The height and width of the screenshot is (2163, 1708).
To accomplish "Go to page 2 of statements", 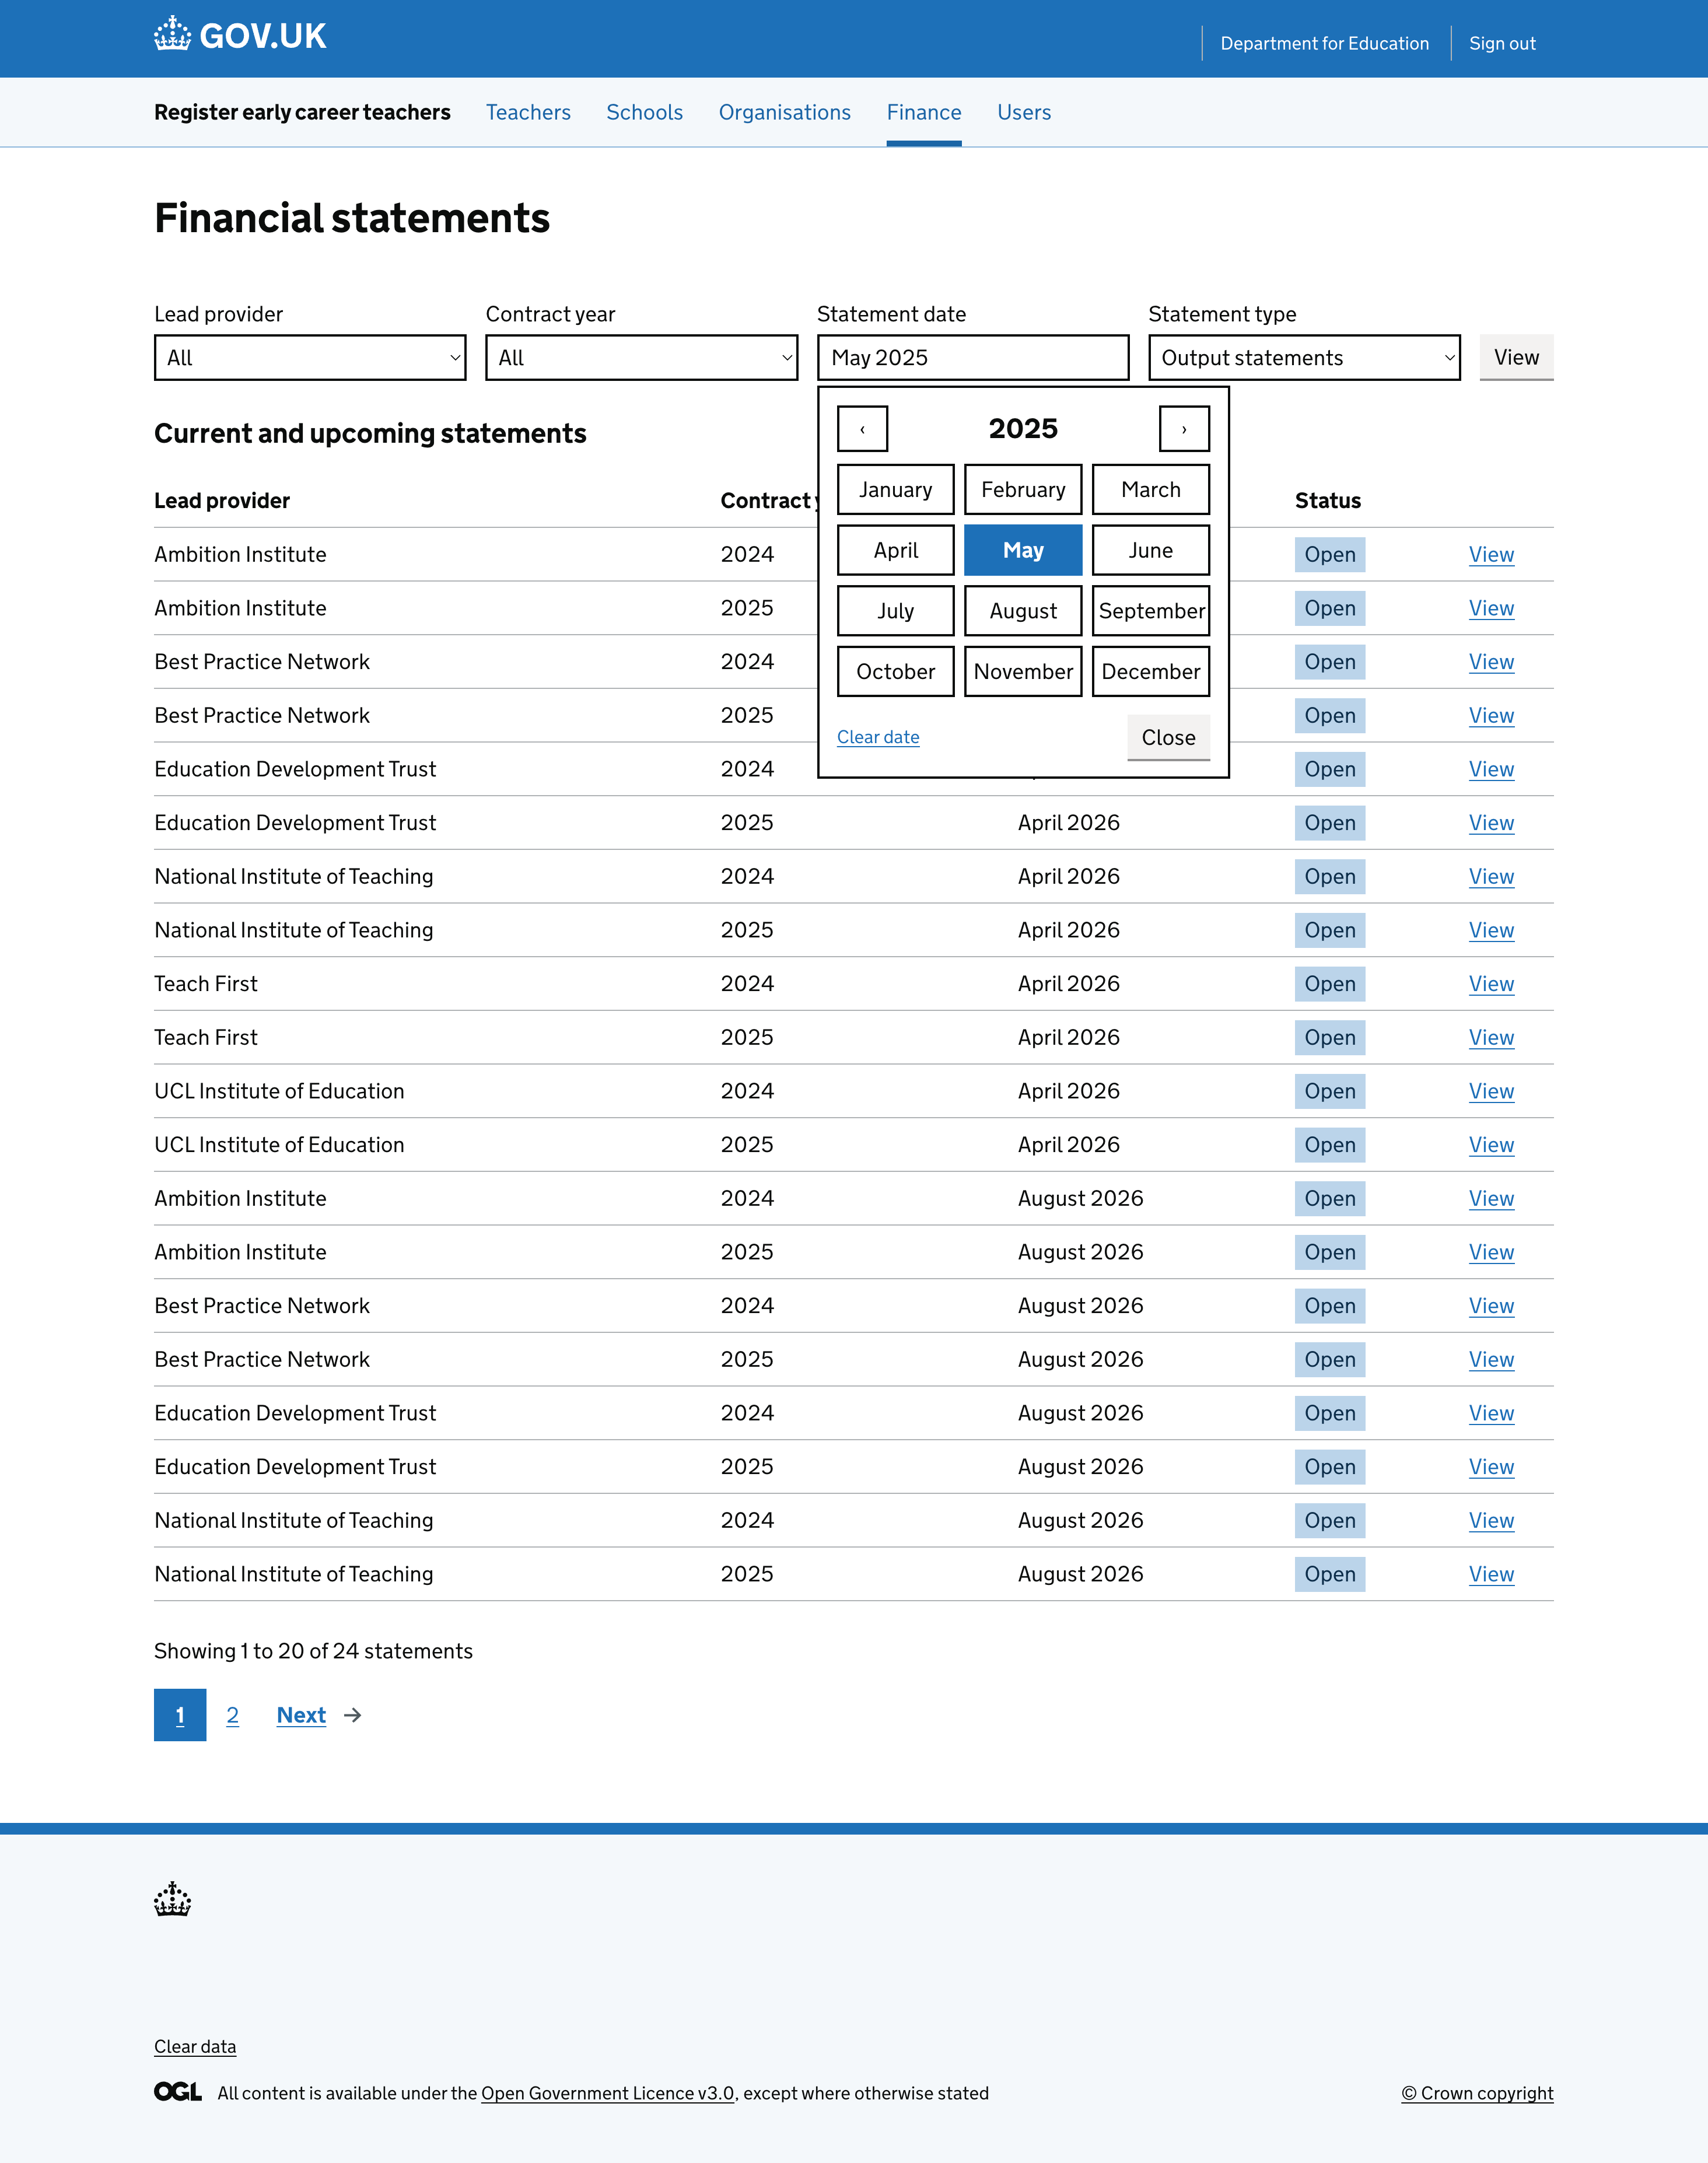I will [x=232, y=1715].
